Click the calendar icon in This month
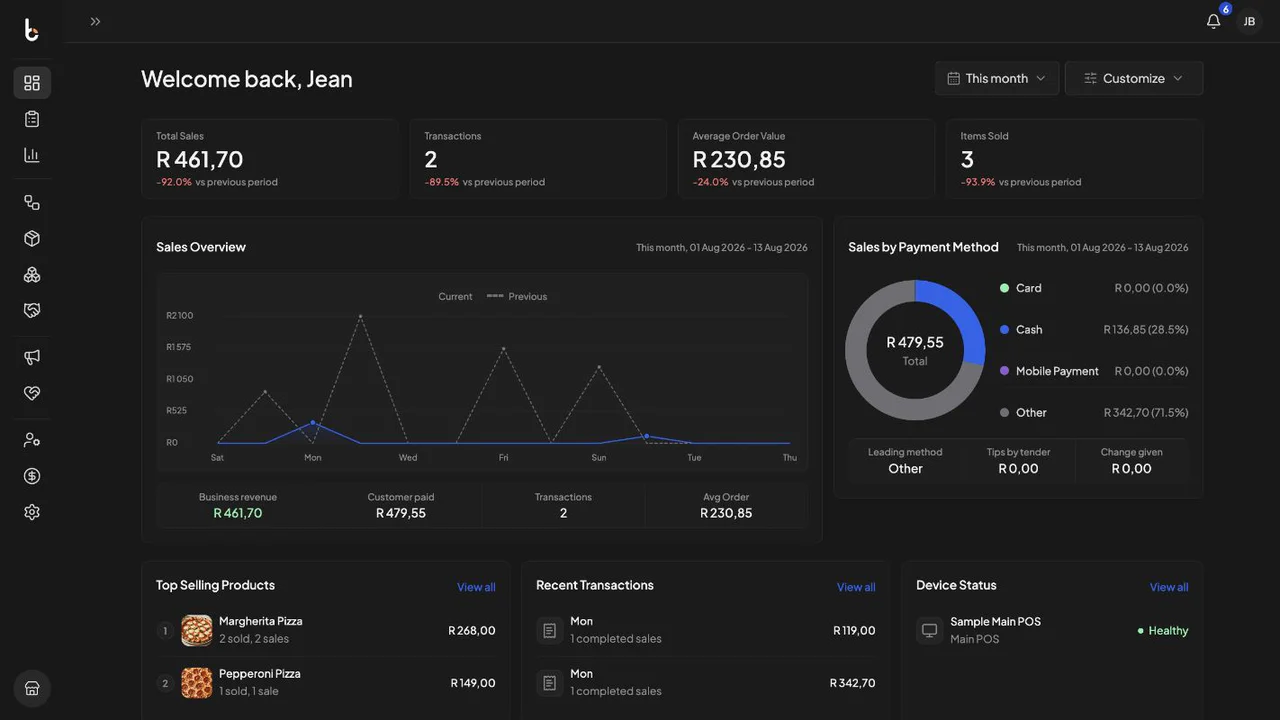This screenshot has height=720, width=1280. (x=954, y=78)
